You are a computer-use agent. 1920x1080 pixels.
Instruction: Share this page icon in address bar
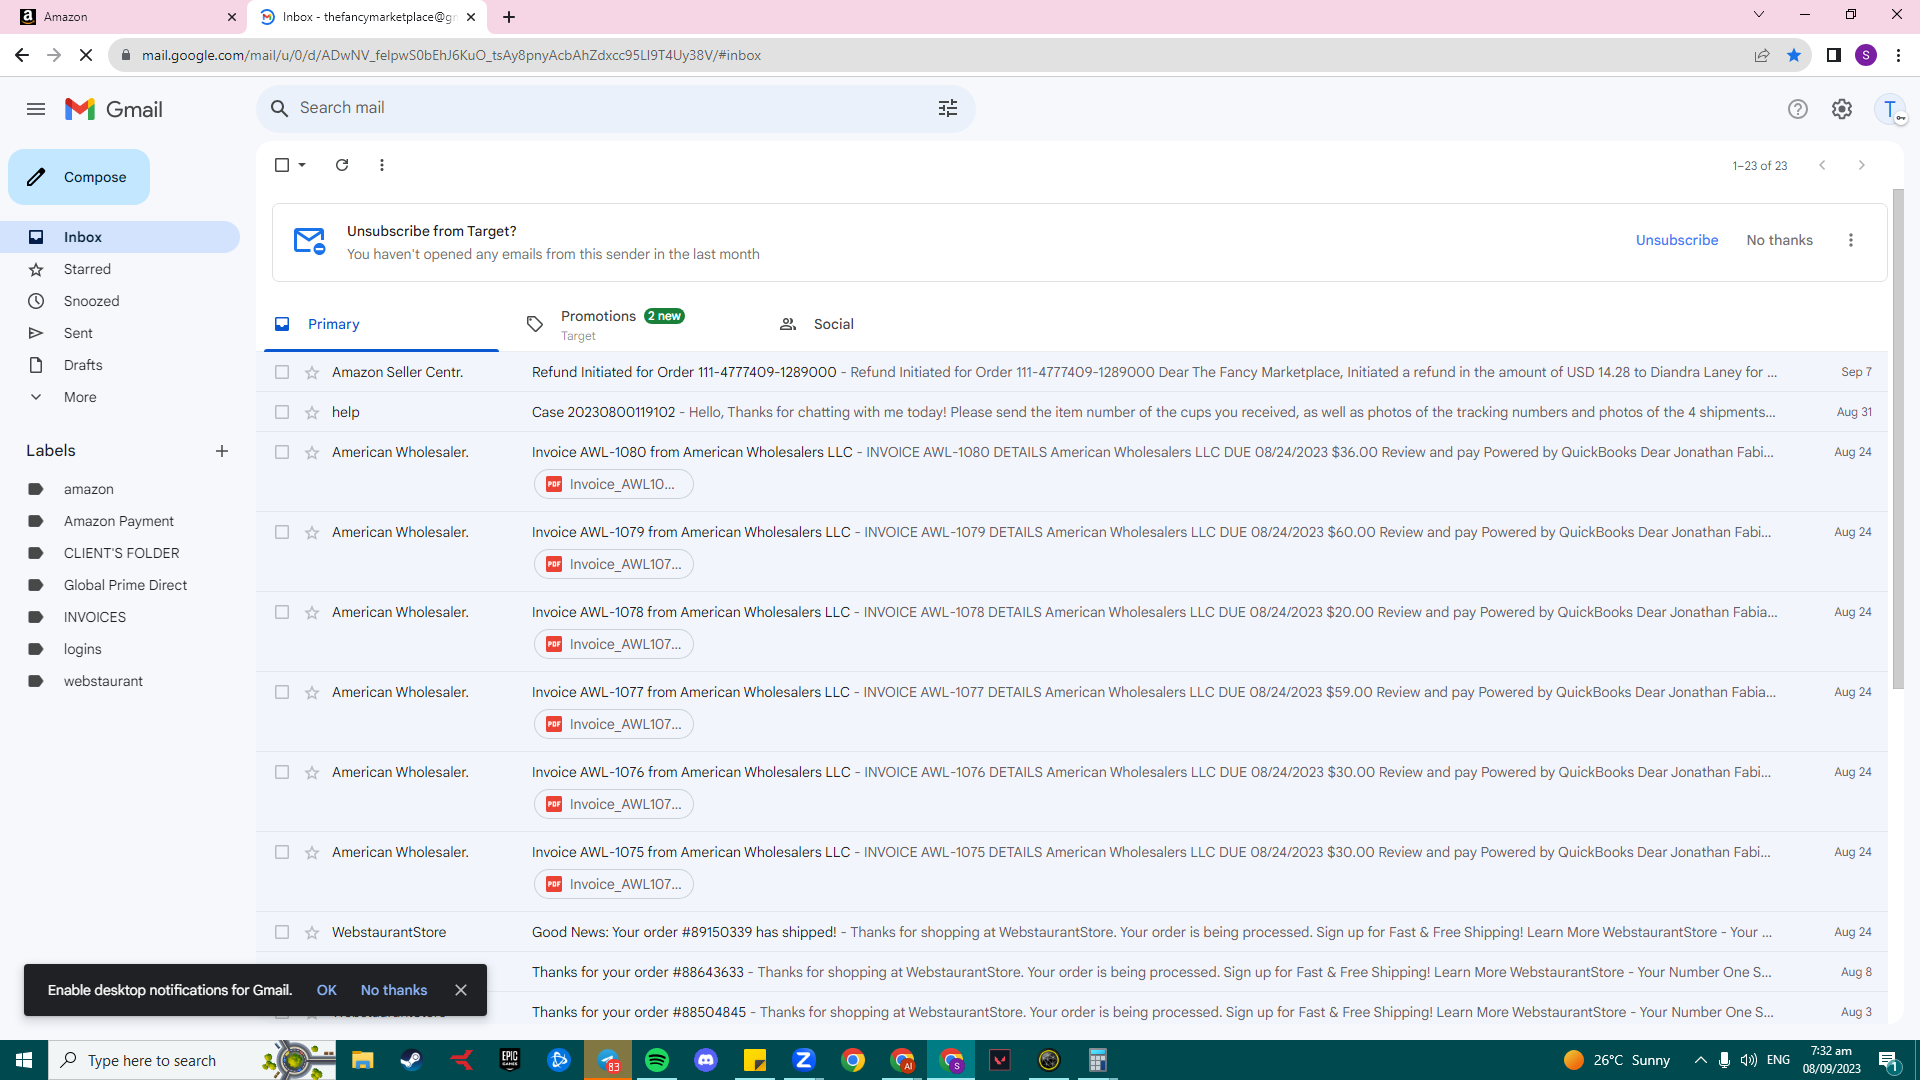coord(1762,55)
